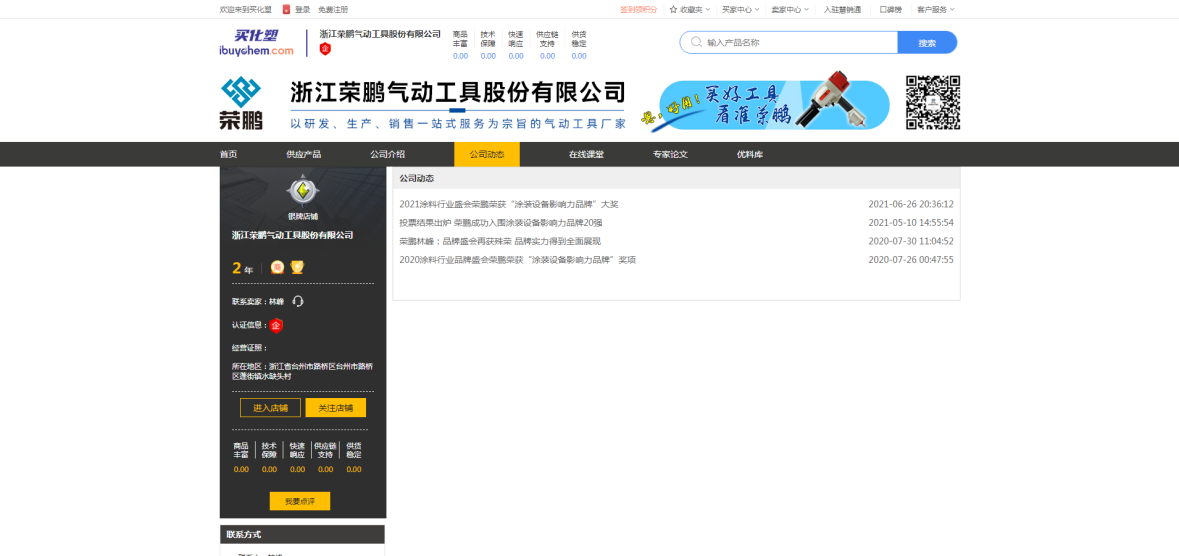Screen dimensions: 1179x556
Task: Open news 荣鹏林峰：品牌盛会再获殊荣
Action: coord(500,242)
